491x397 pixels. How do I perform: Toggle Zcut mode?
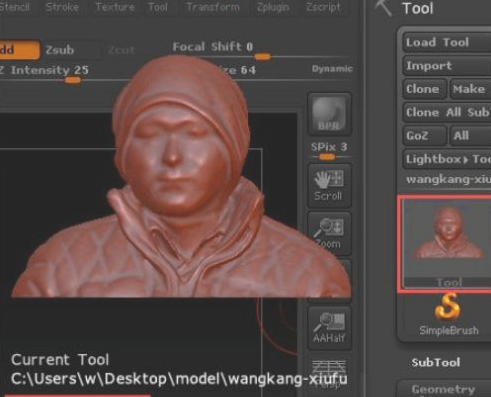click(121, 50)
